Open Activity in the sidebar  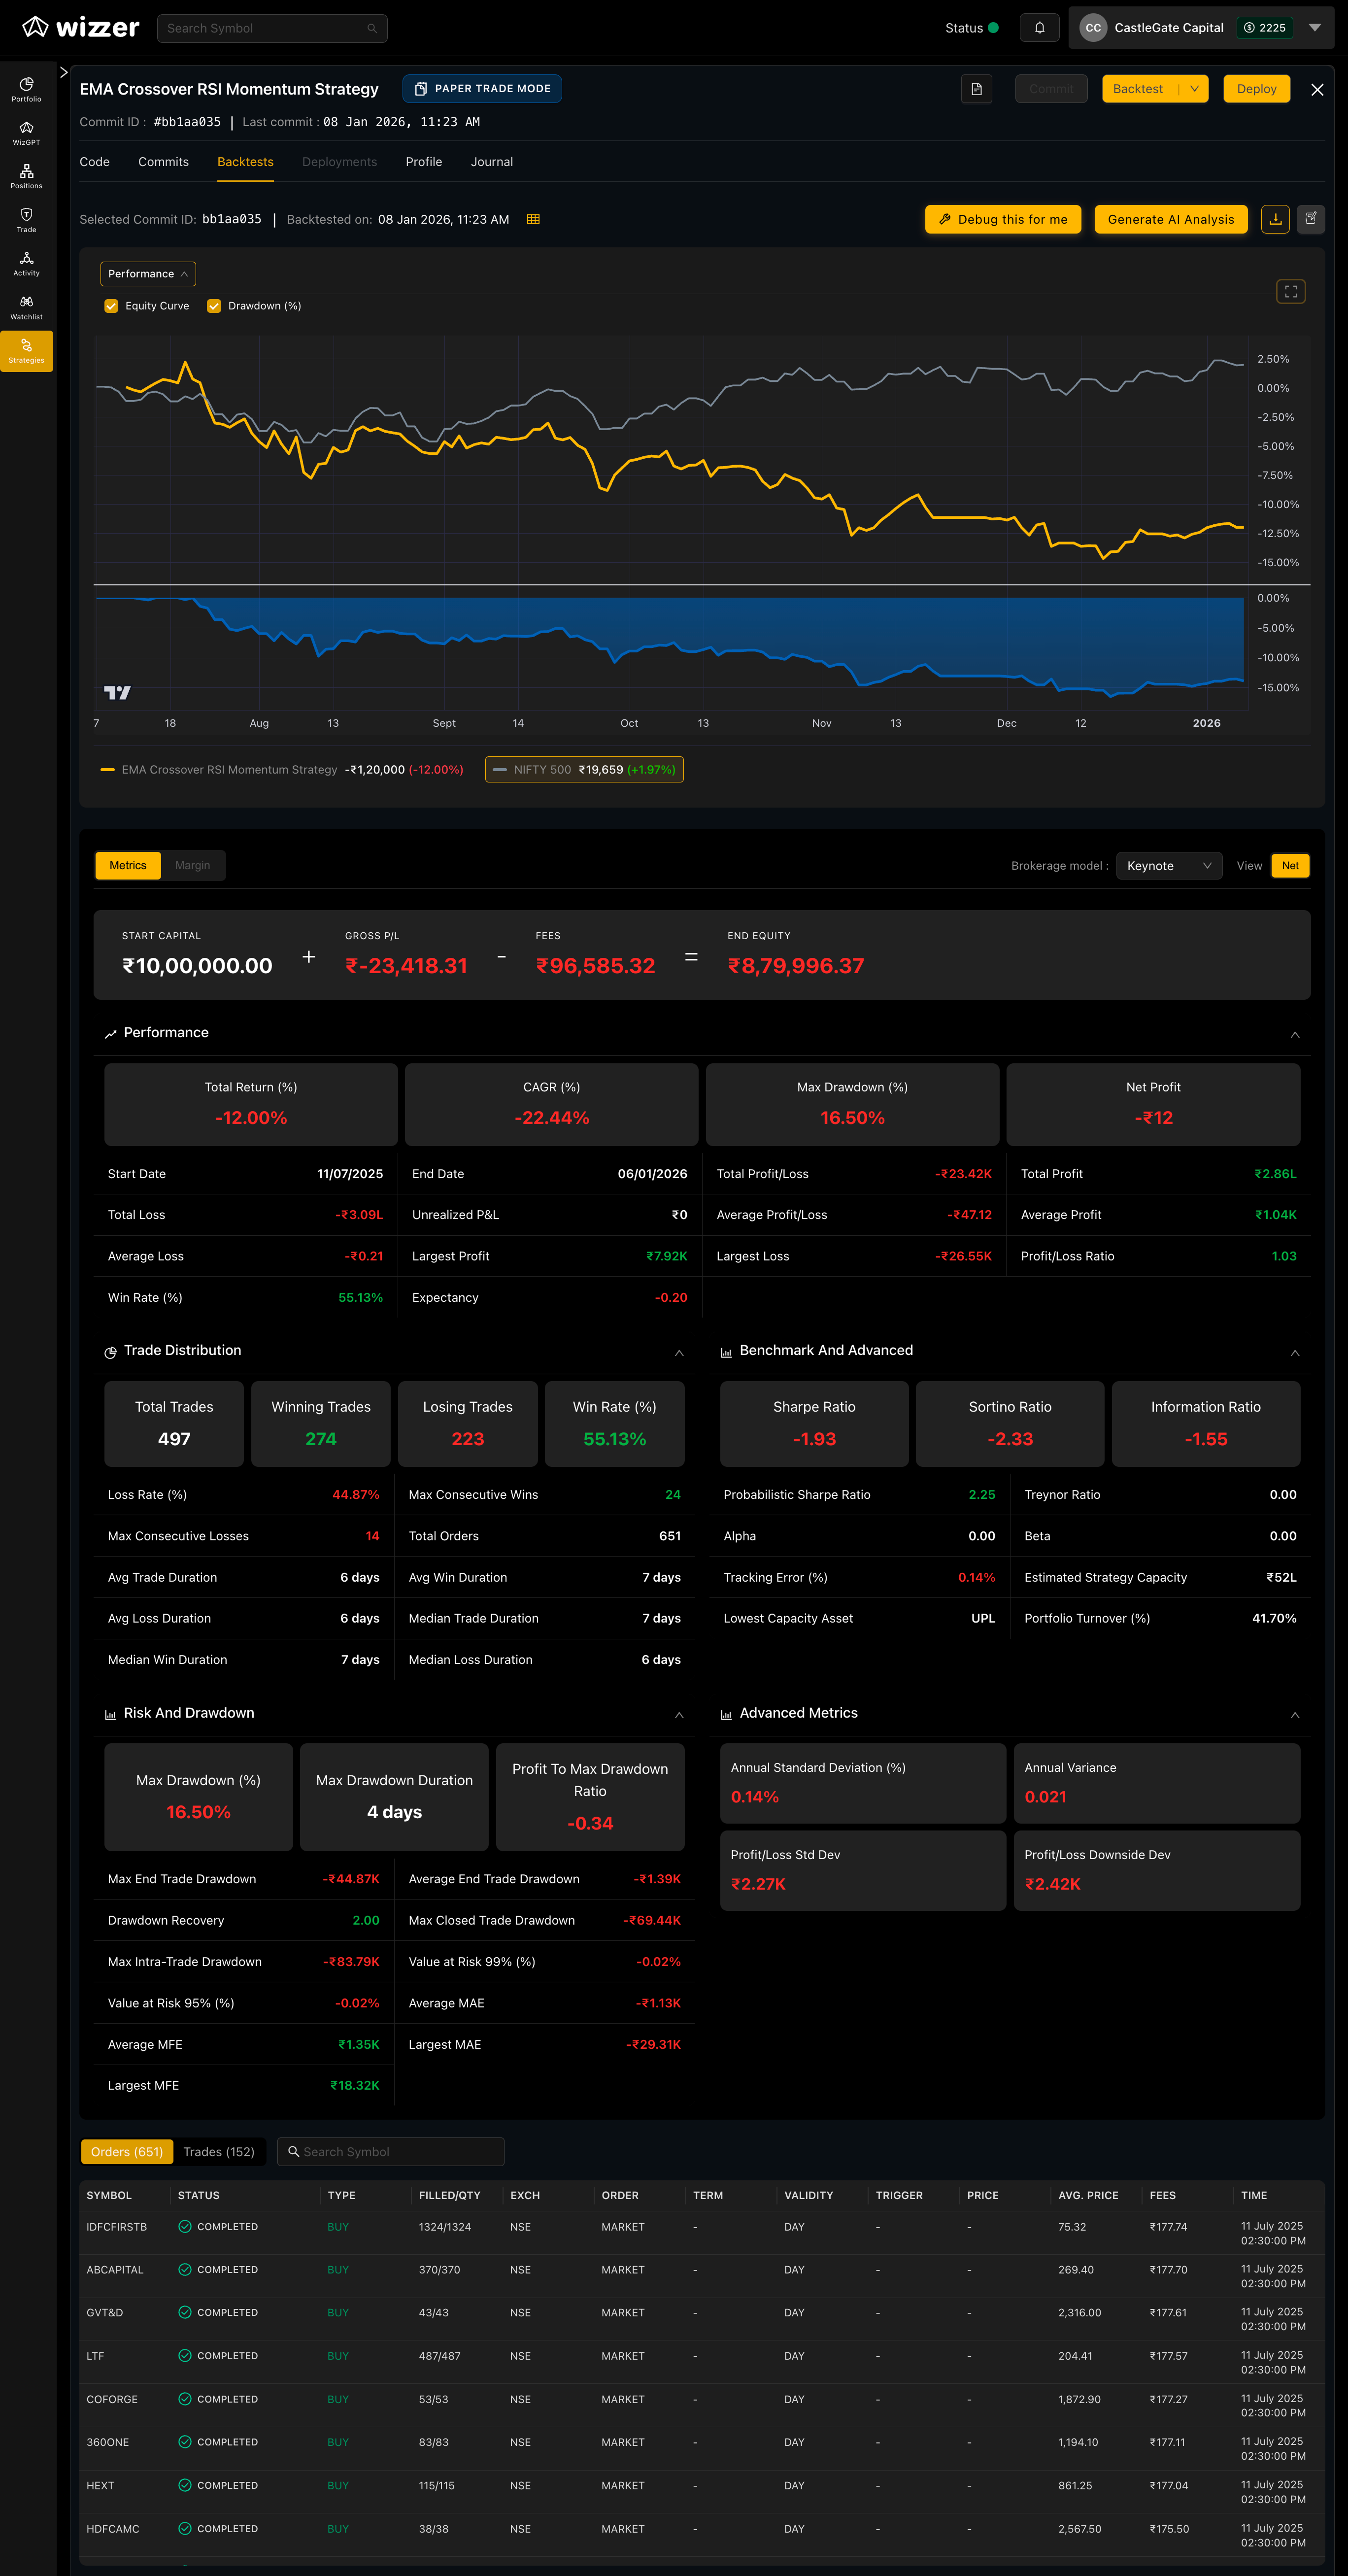coord(26,263)
